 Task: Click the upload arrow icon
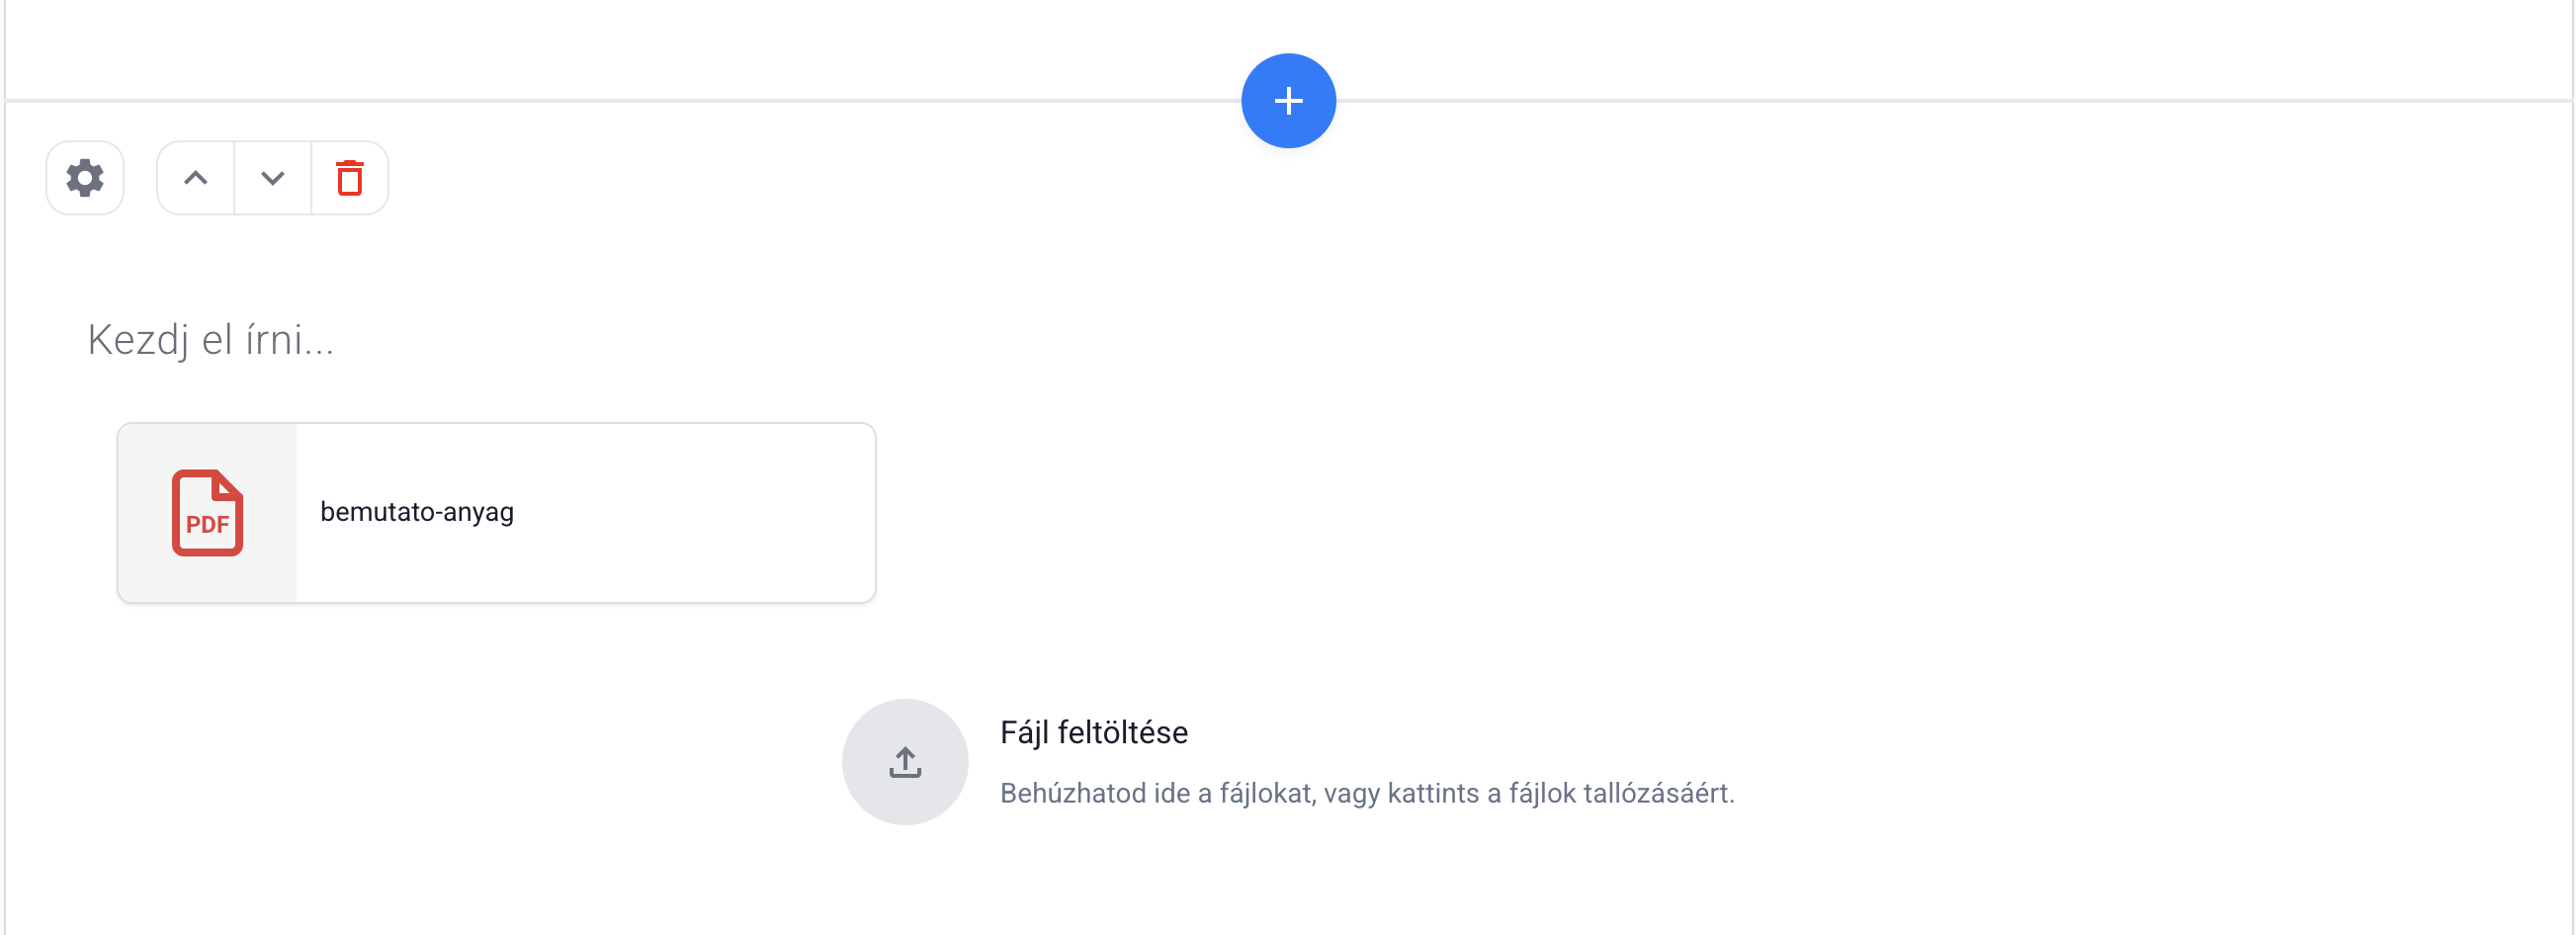point(905,762)
